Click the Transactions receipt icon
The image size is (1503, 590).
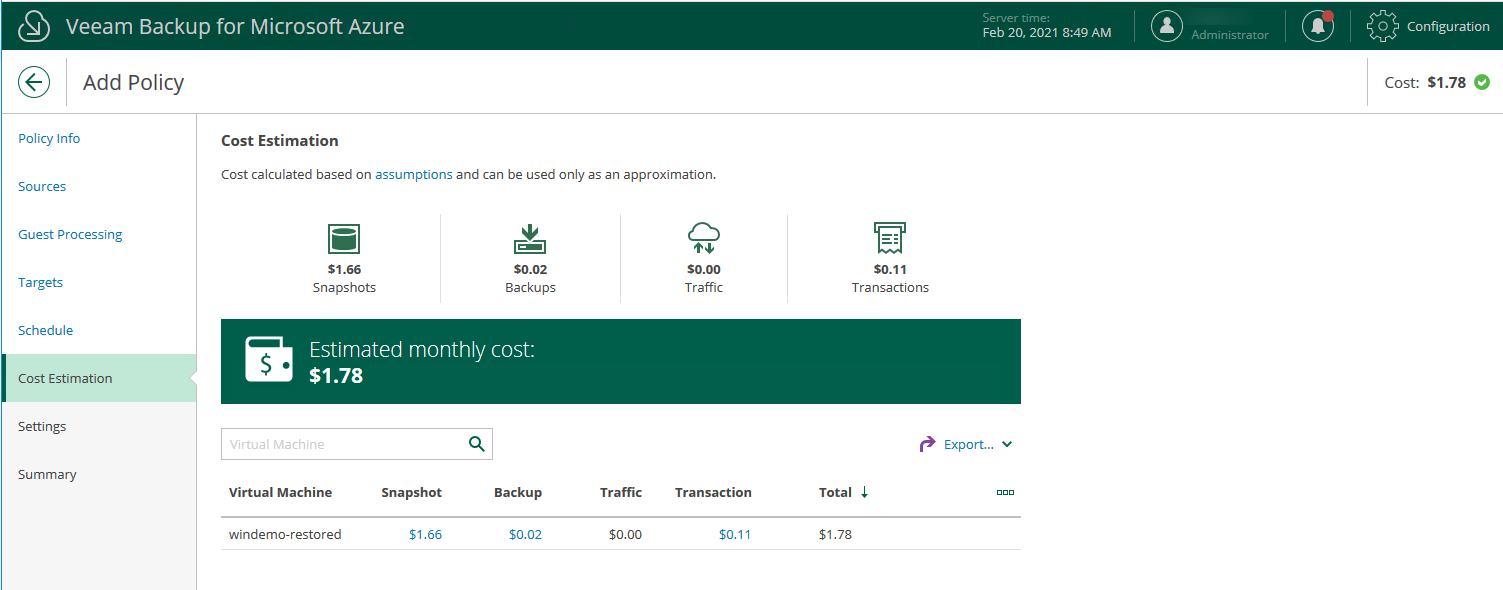point(890,239)
